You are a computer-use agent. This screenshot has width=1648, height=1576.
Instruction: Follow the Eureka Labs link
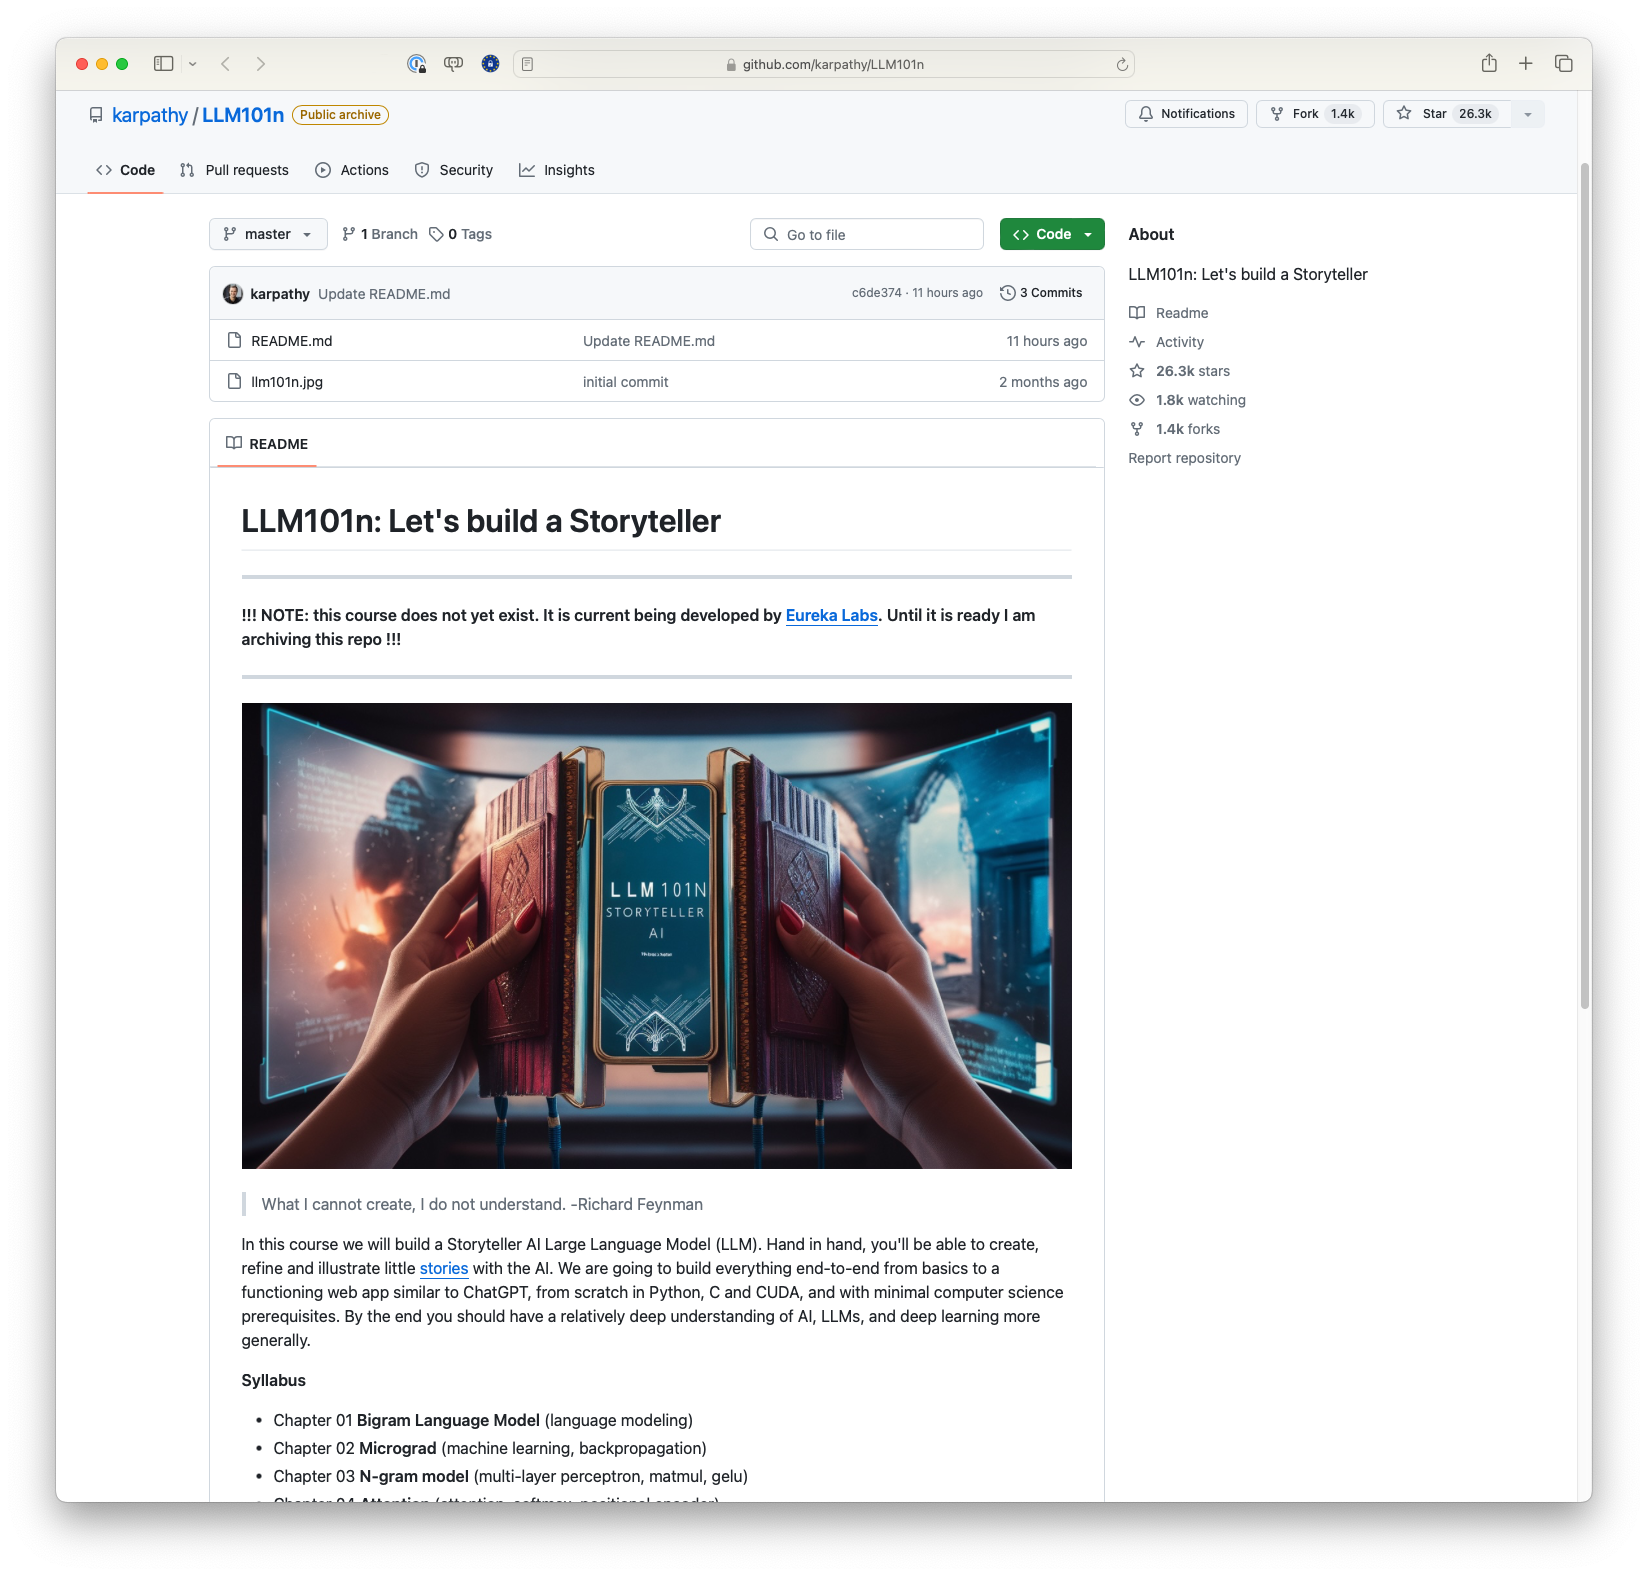(x=831, y=616)
